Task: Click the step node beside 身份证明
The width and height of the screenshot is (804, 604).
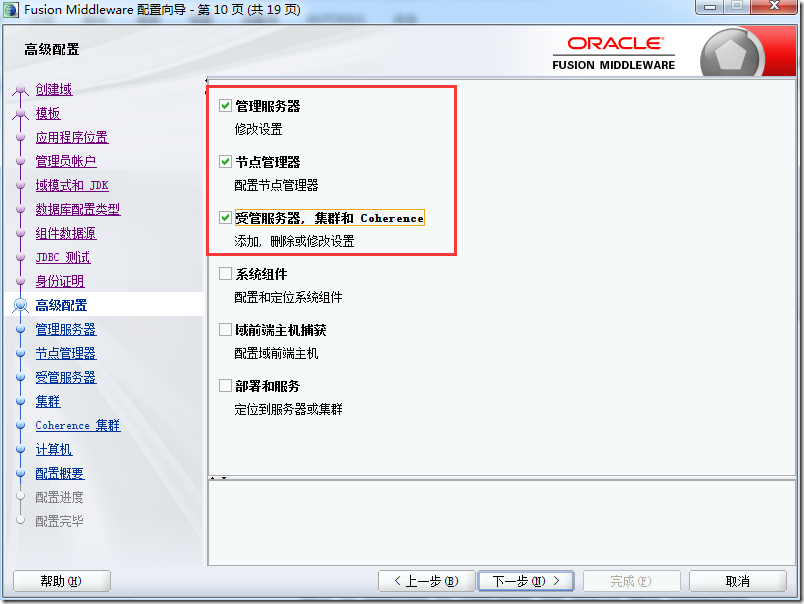Action: click(x=21, y=281)
